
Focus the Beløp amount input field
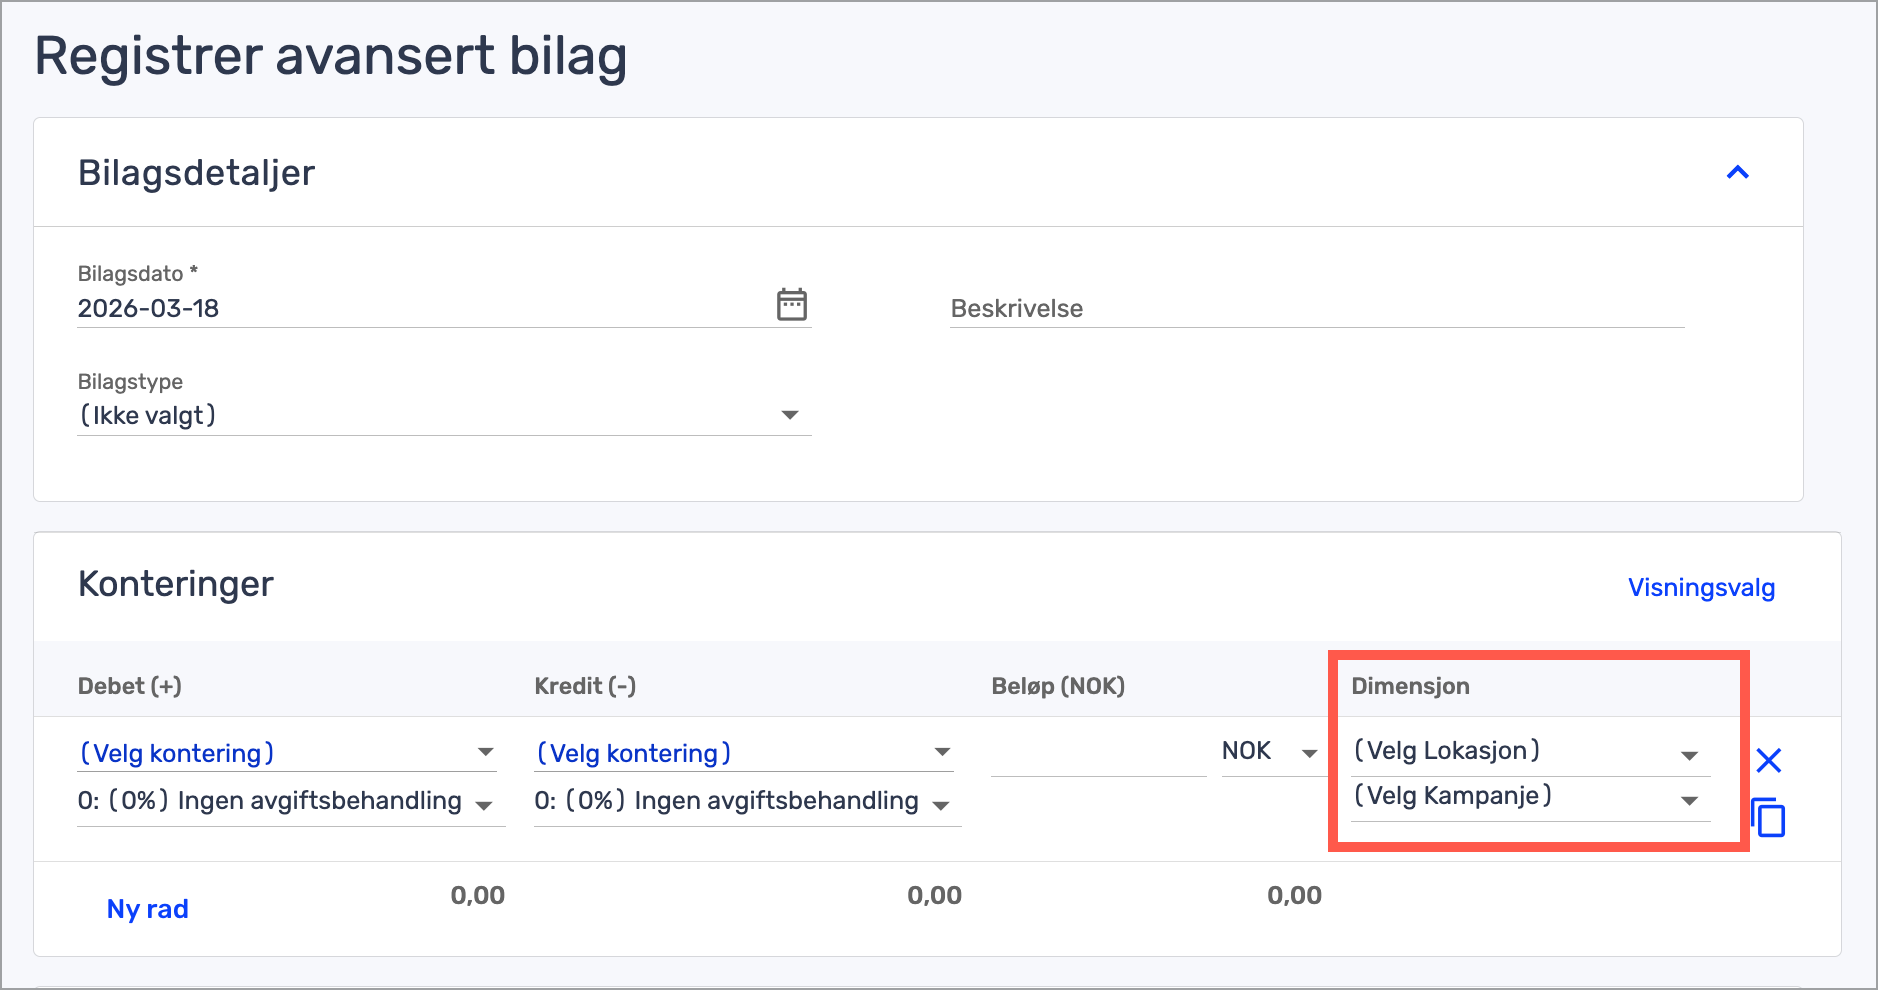tap(1097, 752)
